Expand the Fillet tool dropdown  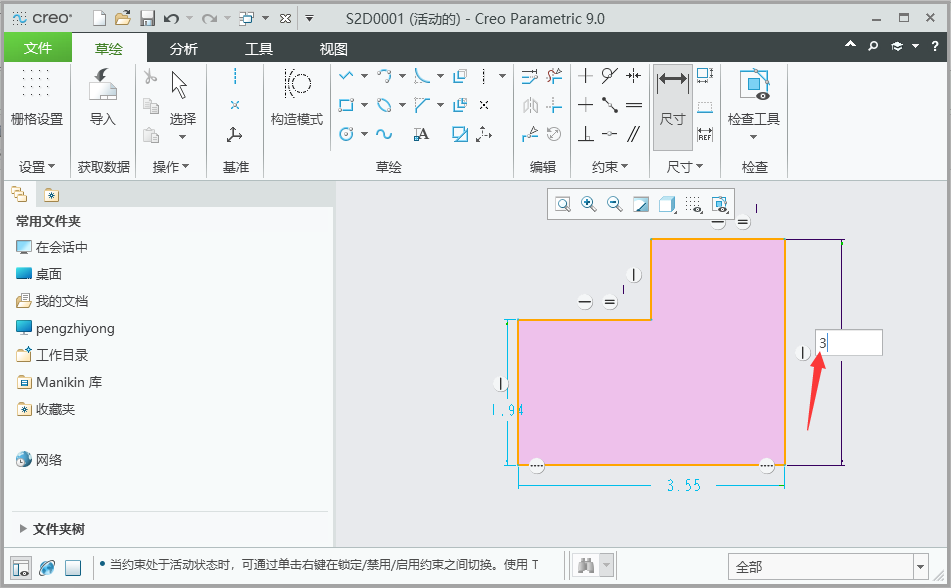point(440,76)
